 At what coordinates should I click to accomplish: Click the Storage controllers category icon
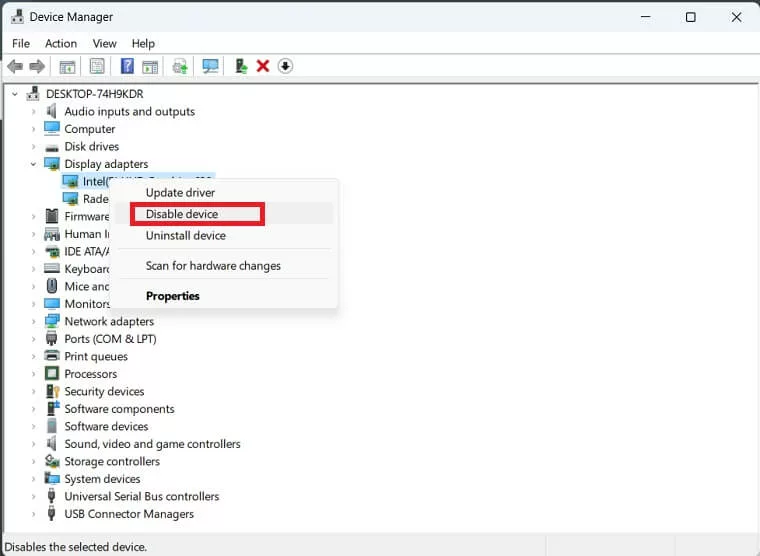(52, 461)
